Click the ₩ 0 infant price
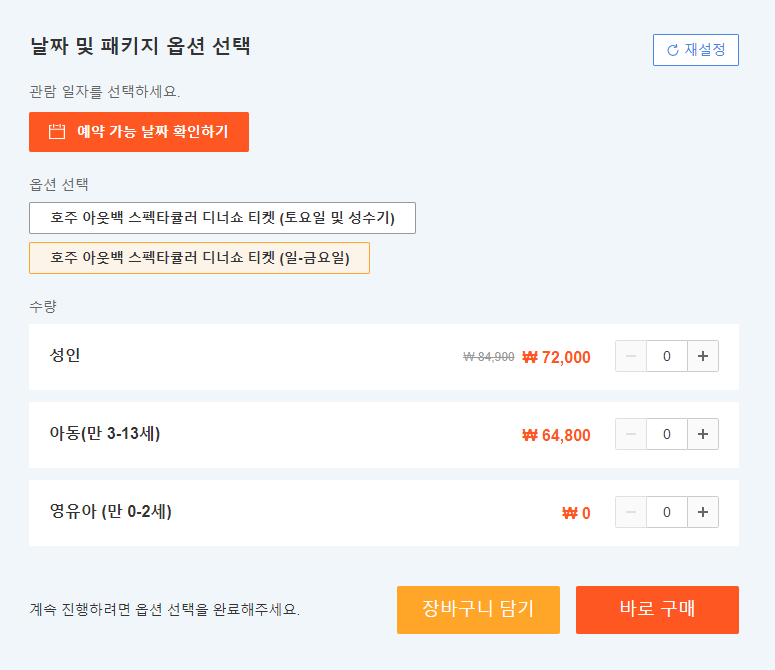775x670 pixels. (576, 513)
